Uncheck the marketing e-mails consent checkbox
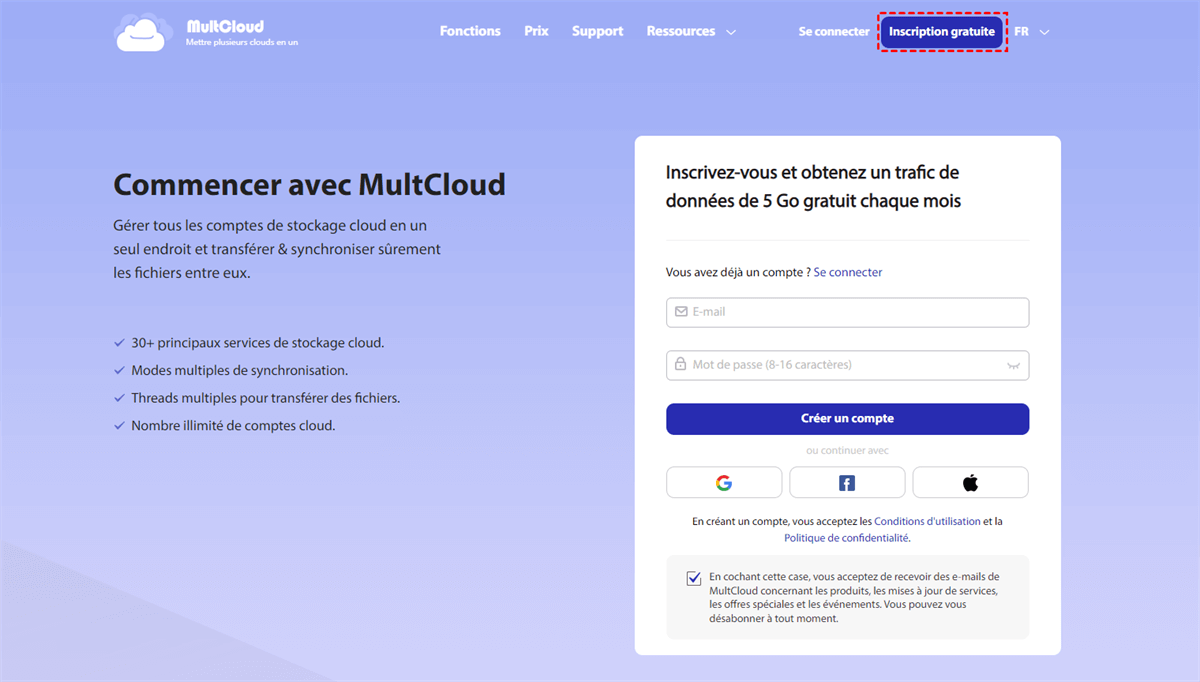Viewport: 1200px width, 682px height. click(x=694, y=578)
